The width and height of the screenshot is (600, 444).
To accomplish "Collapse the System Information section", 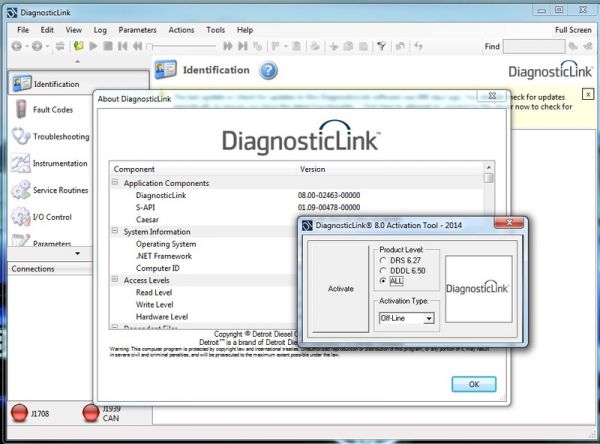I will point(115,232).
